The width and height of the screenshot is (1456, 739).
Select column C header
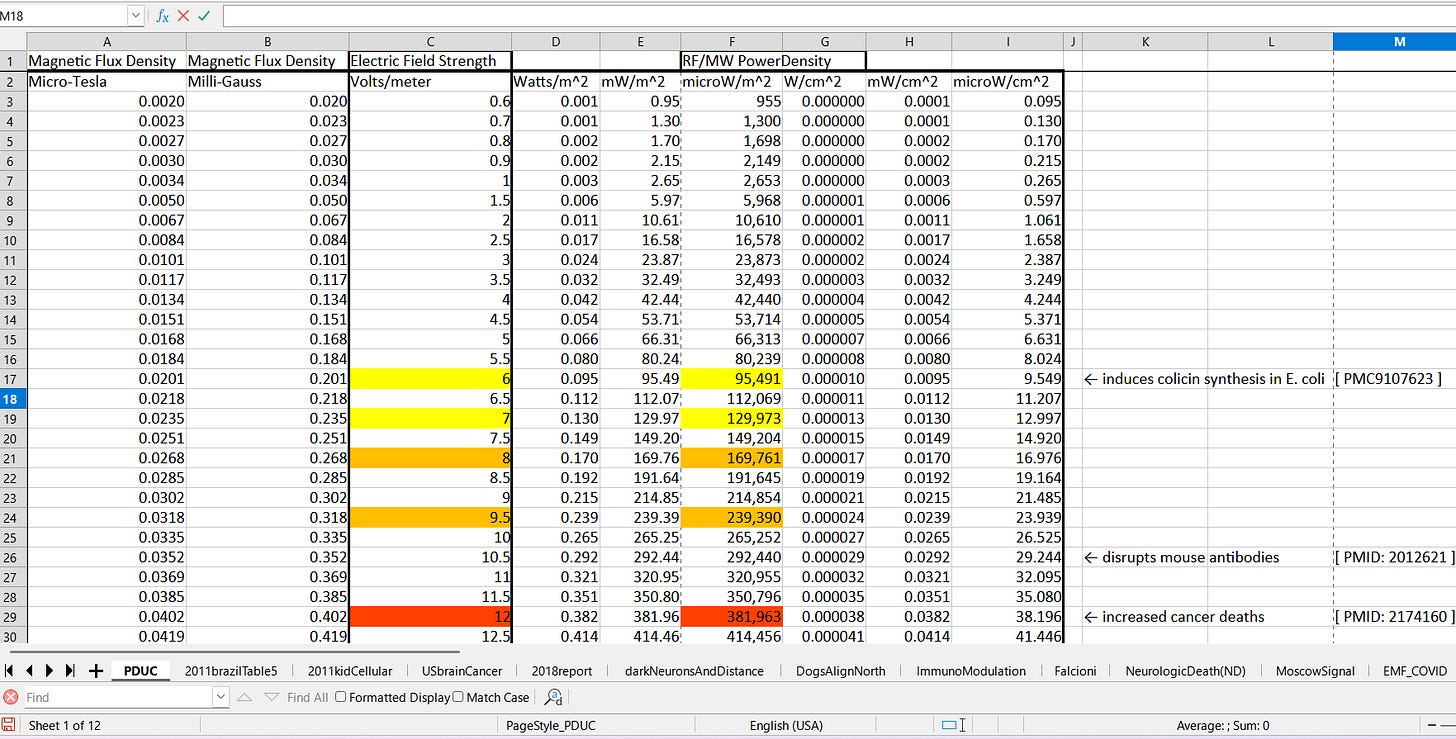430,41
